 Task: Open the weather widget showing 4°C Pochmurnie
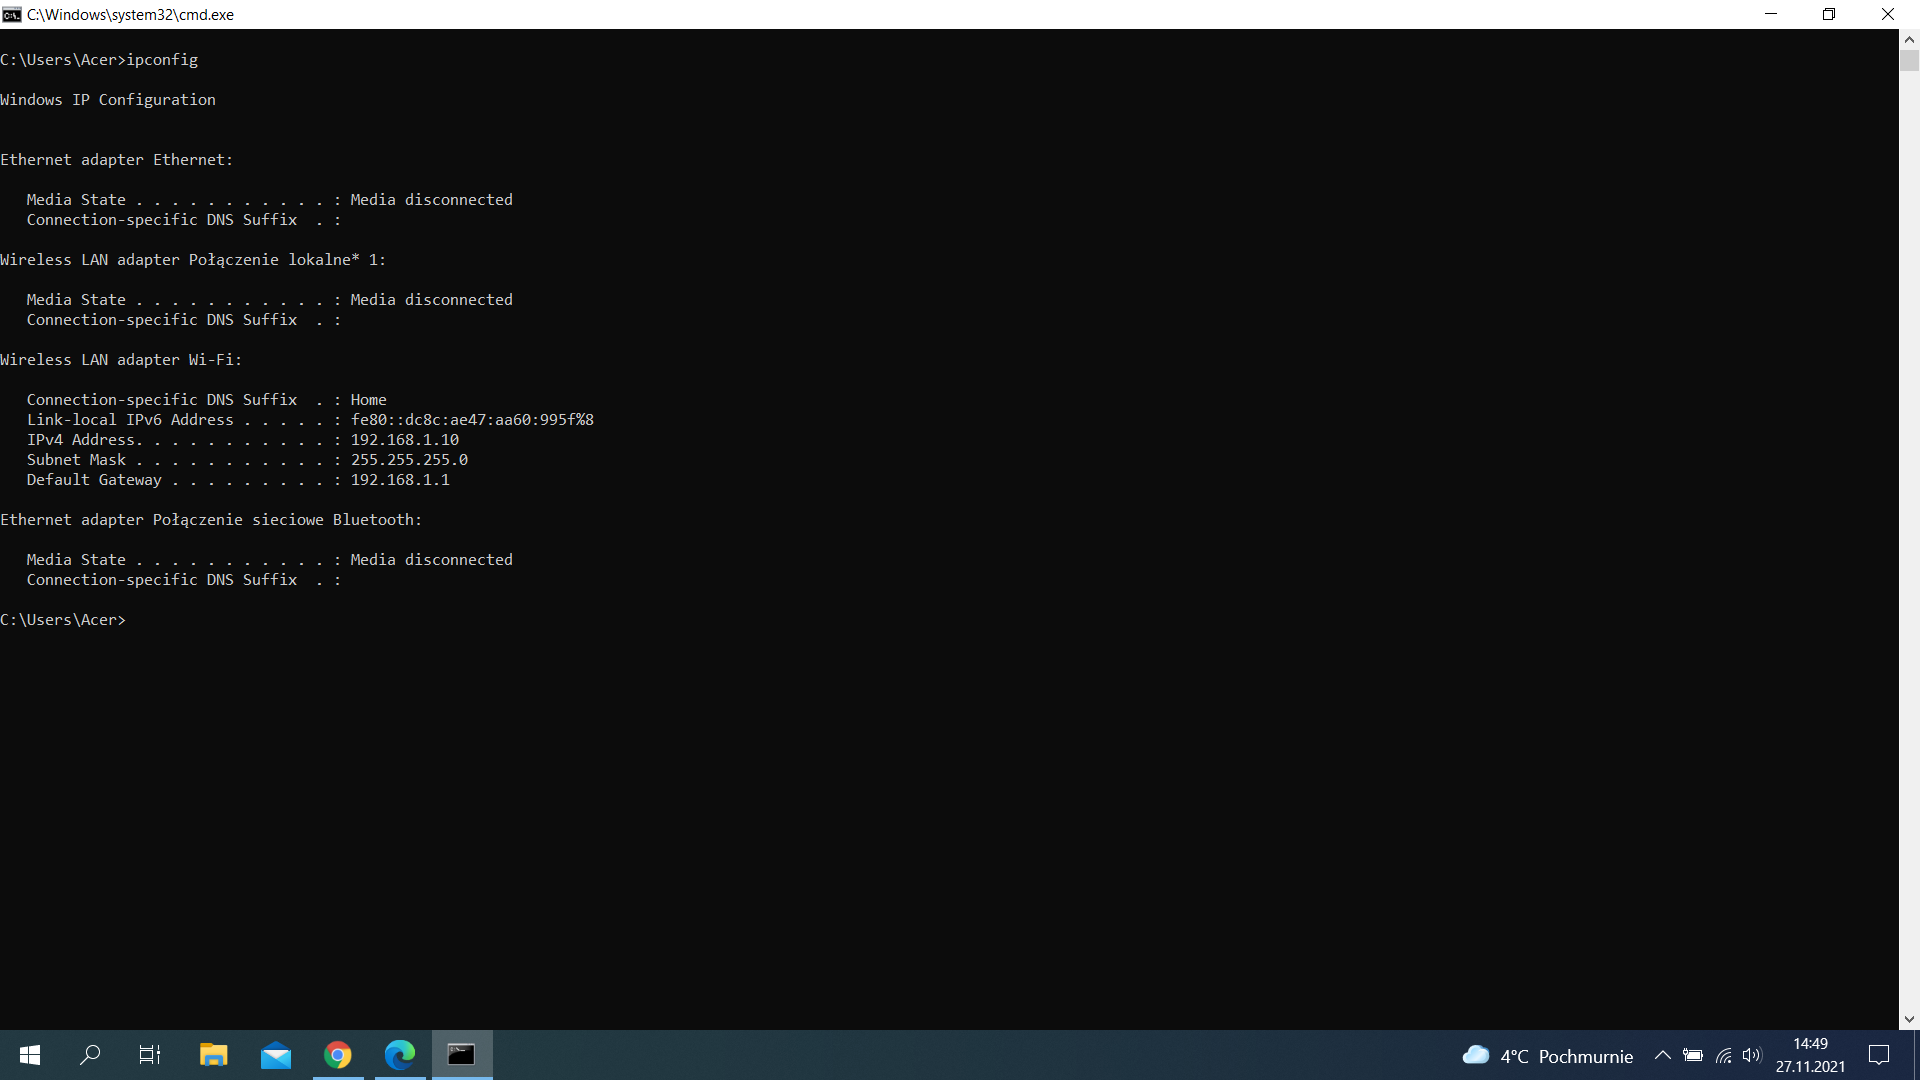coord(1550,1055)
